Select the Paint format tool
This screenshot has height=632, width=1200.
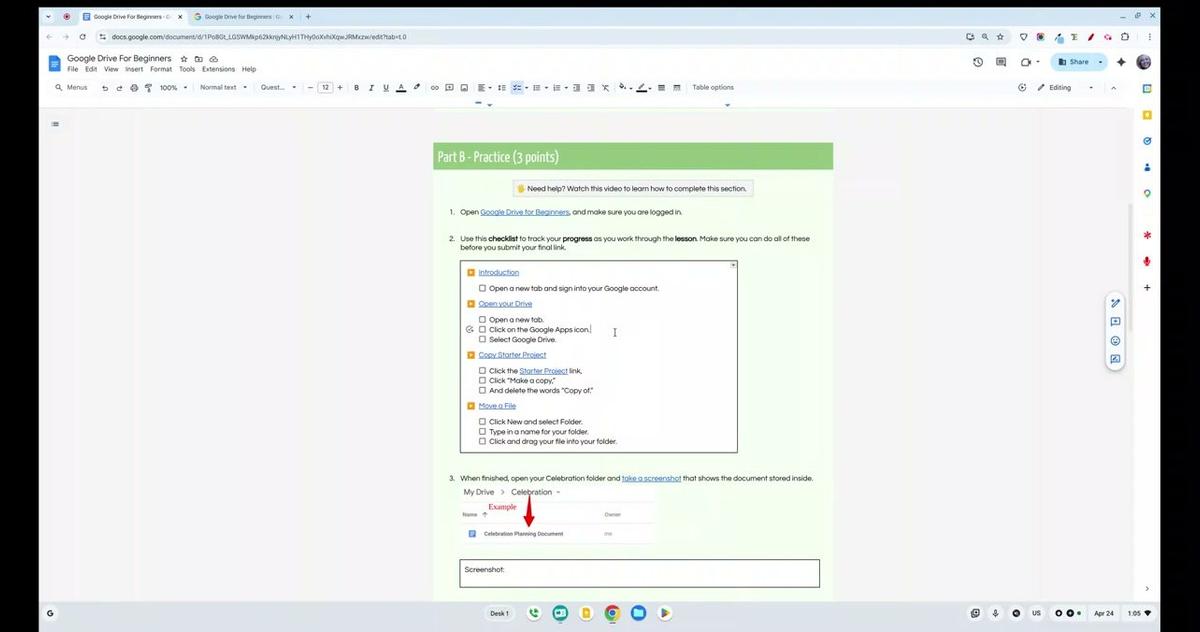coord(147,87)
